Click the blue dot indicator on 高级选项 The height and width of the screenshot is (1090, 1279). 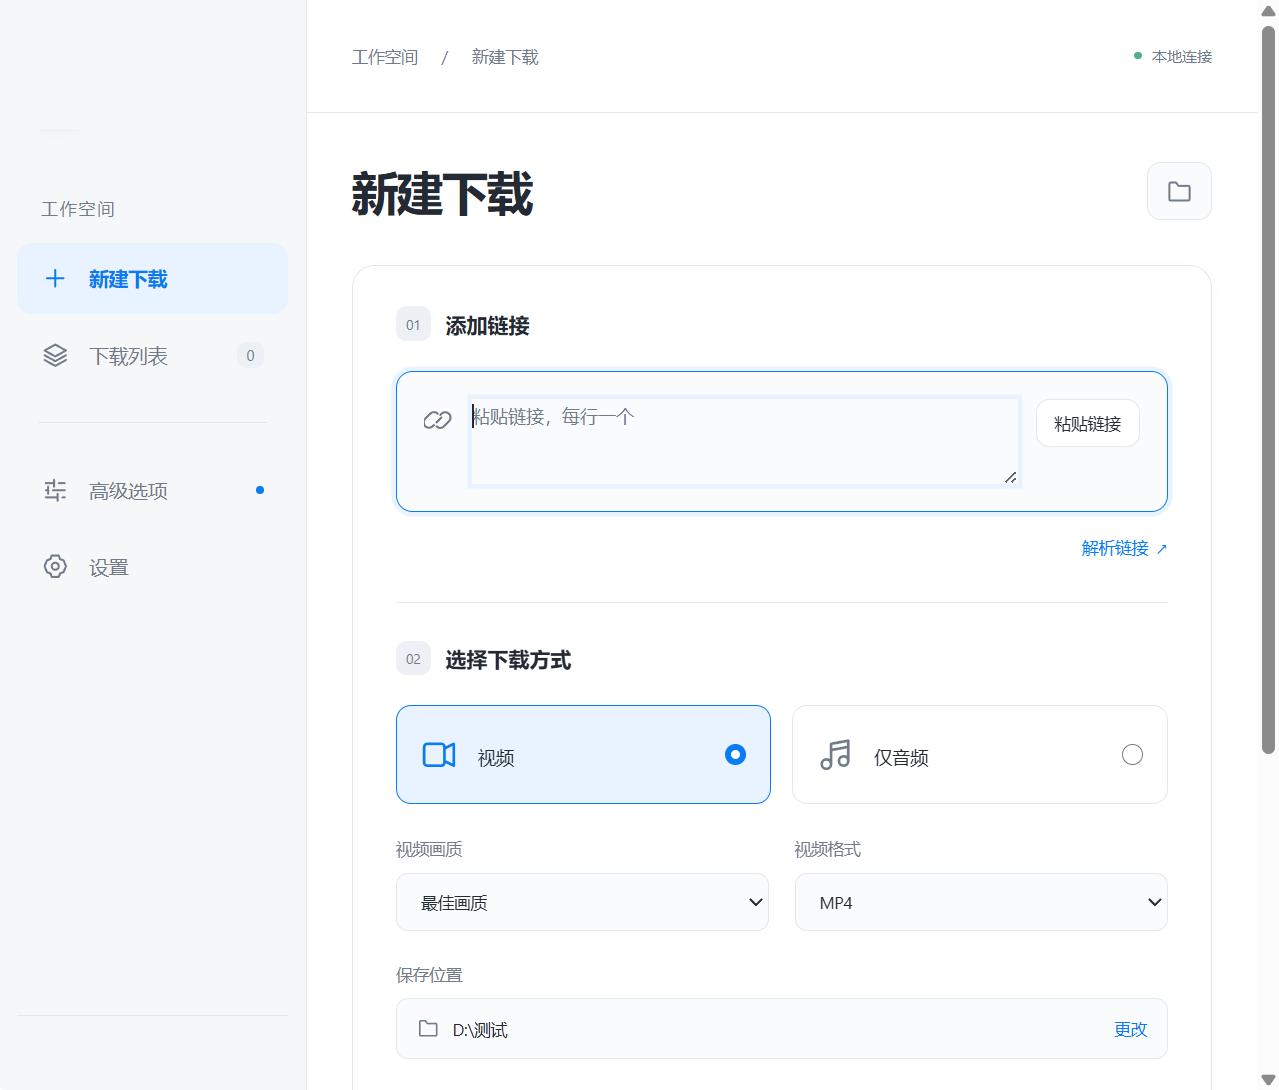(260, 490)
